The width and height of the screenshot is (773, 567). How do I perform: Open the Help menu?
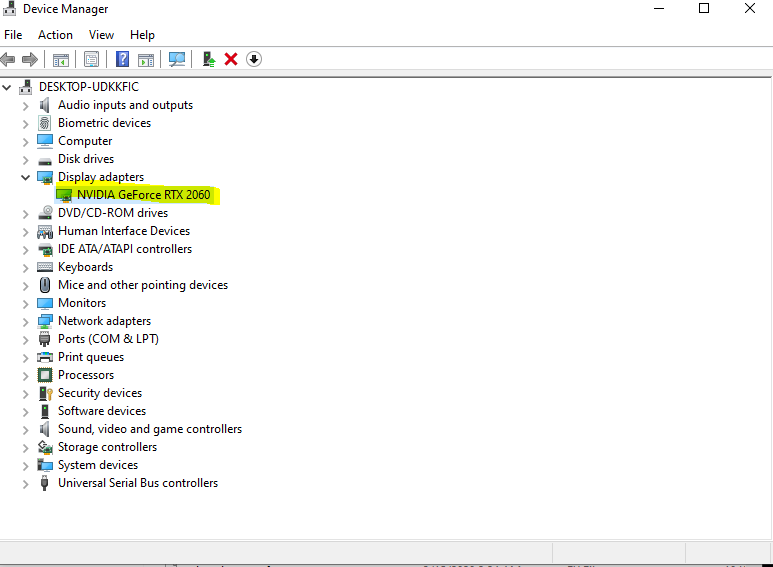142,35
